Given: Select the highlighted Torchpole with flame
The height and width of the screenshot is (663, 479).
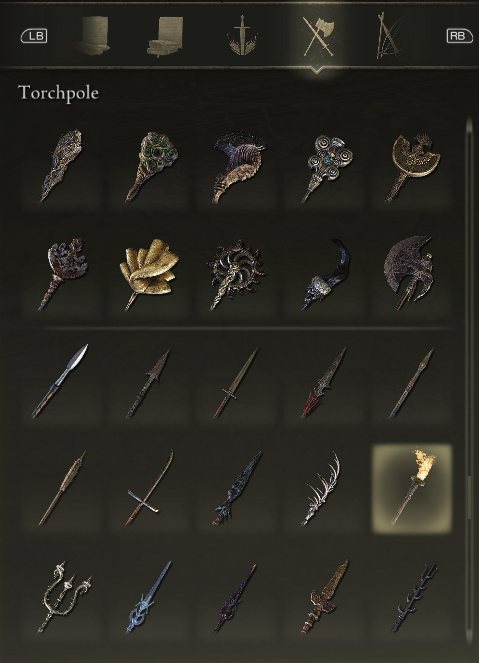Looking at the screenshot, I should 412,488.
